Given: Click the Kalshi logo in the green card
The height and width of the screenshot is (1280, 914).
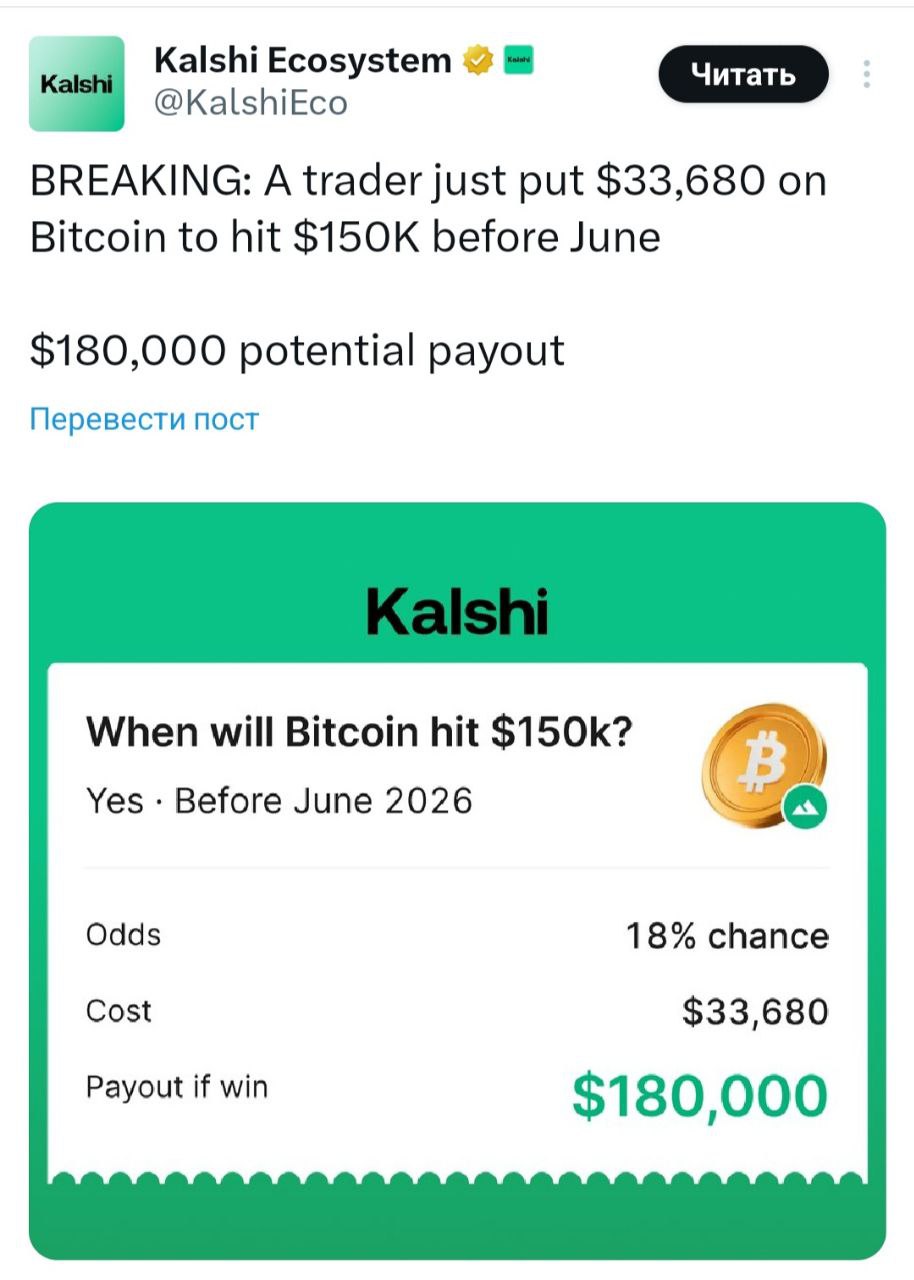Looking at the screenshot, I should pos(457,611).
